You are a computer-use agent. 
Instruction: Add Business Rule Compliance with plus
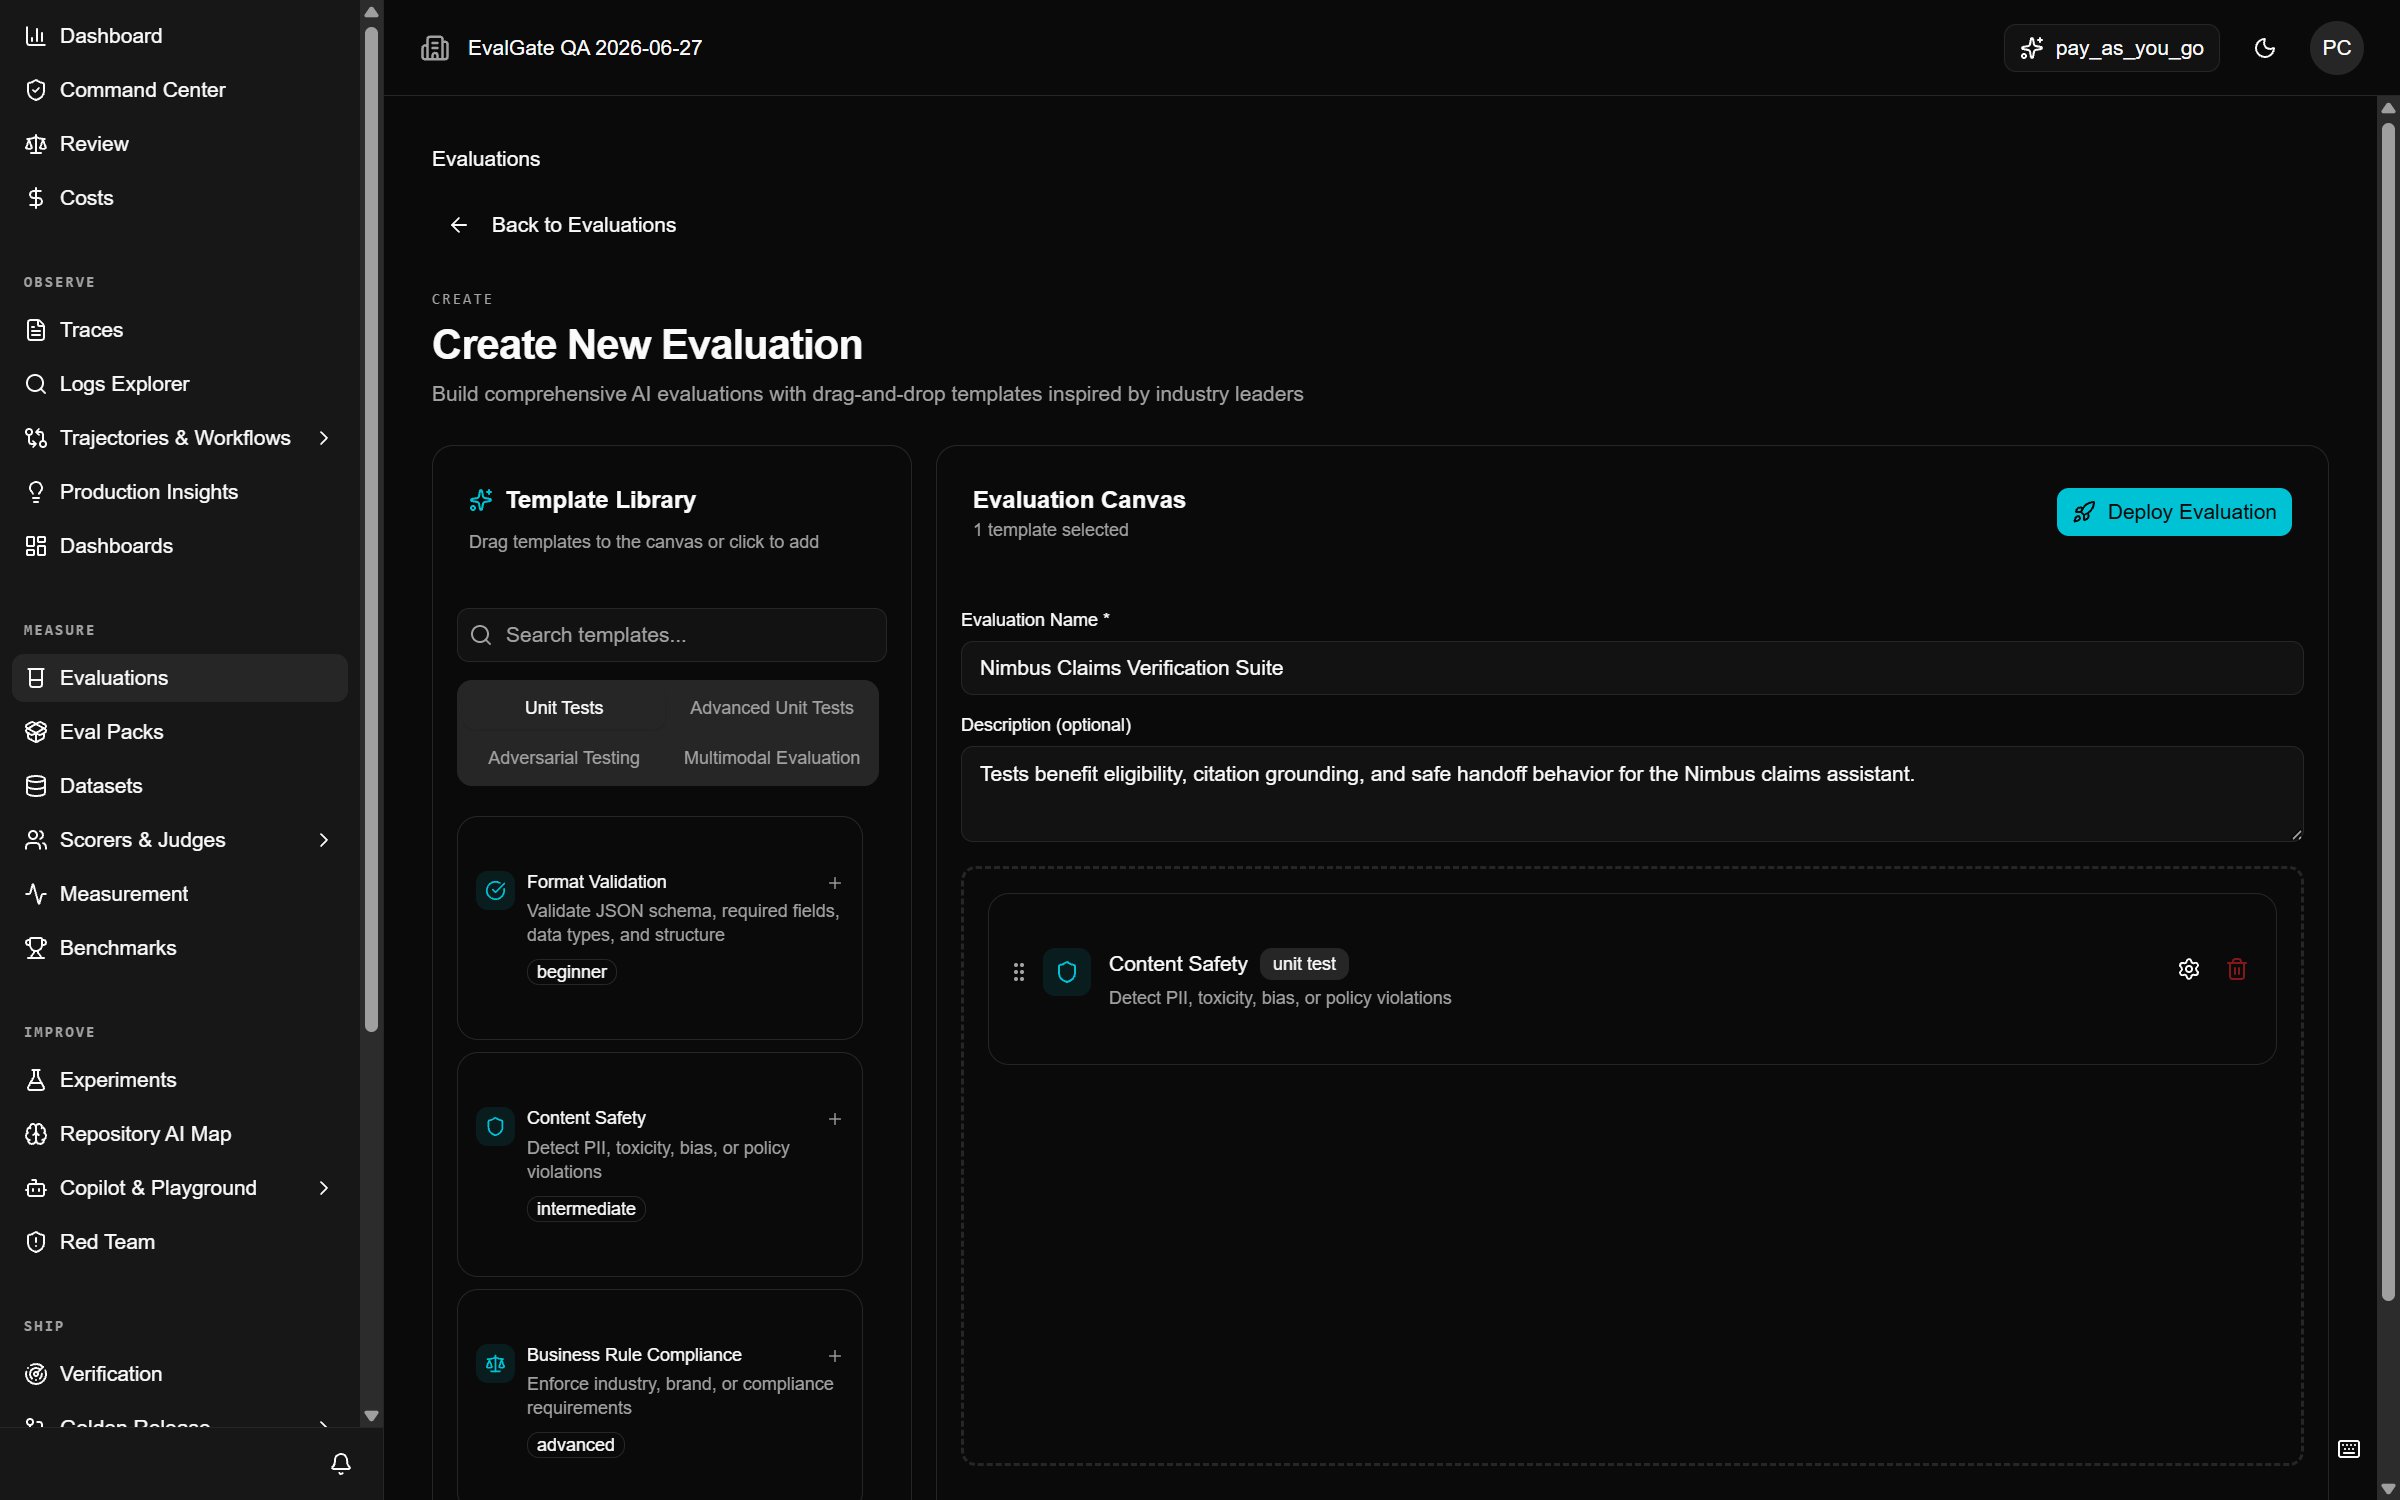tap(835, 1356)
